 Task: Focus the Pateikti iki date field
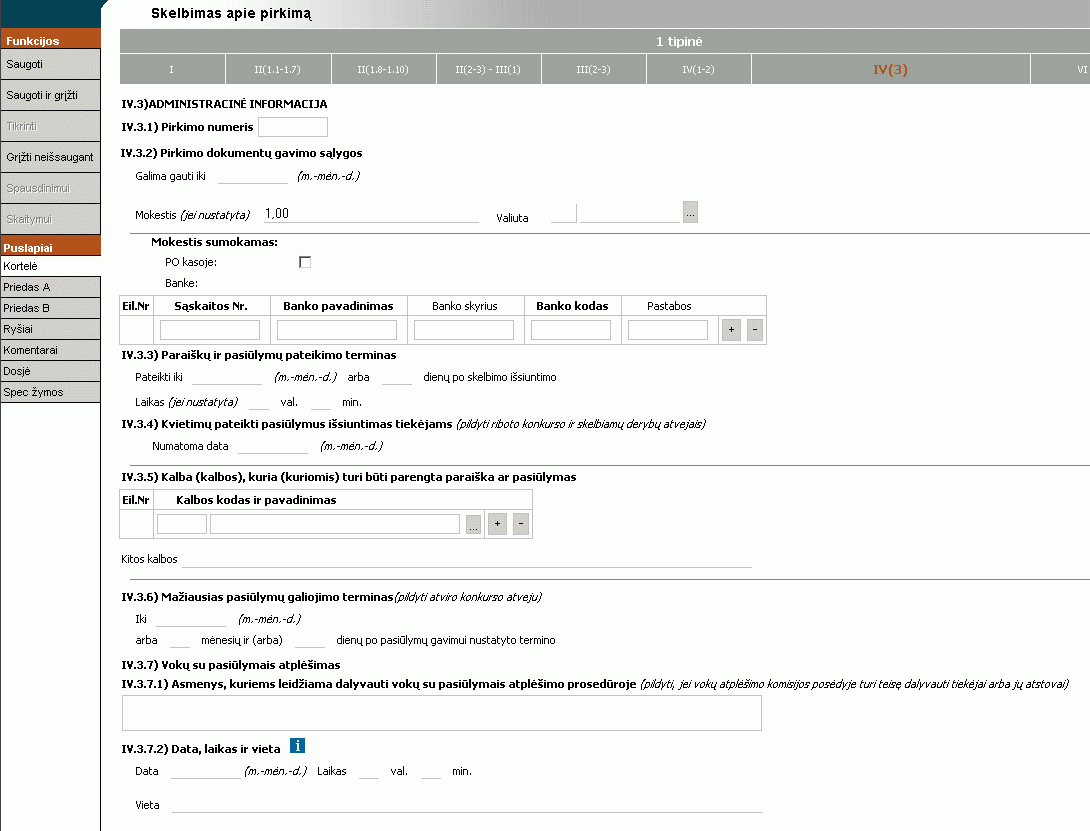pyautogui.click(x=227, y=377)
